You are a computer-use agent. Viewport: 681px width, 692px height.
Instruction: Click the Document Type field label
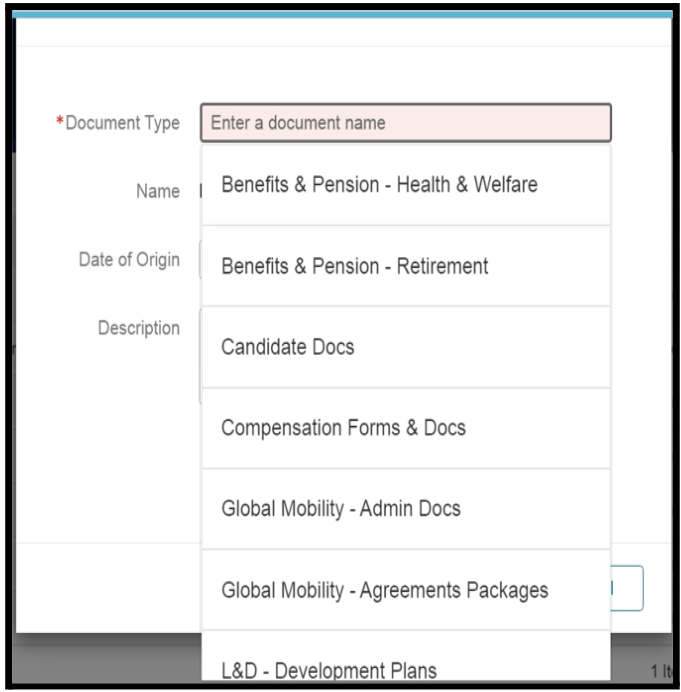point(122,123)
